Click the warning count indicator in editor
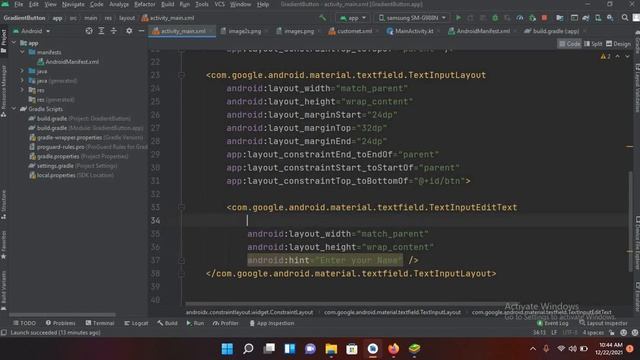This screenshot has height=360, width=640. [x=605, y=56]
